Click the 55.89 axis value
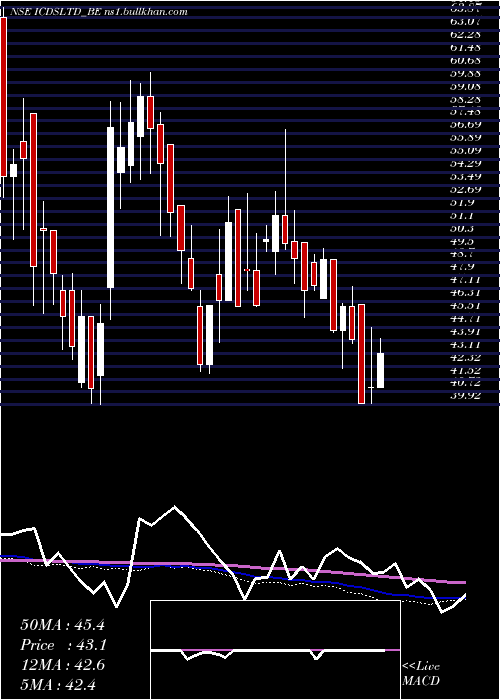This screenshot has height=700, width=500. pyautogui.click(x=467, y=136)
